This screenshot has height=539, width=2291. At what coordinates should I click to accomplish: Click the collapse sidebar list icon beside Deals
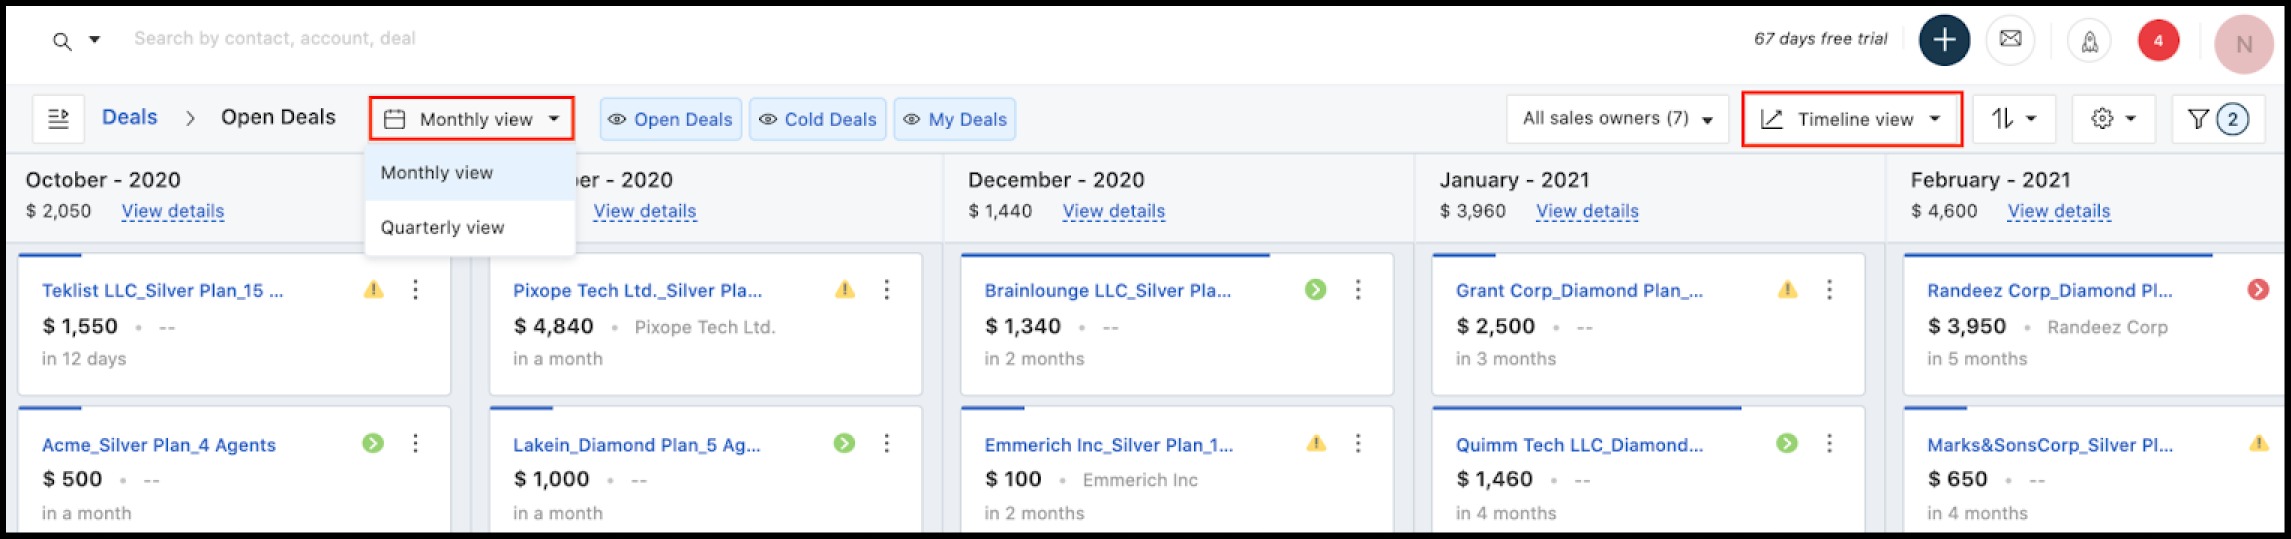pyautogui.click(x=59, y=119)
